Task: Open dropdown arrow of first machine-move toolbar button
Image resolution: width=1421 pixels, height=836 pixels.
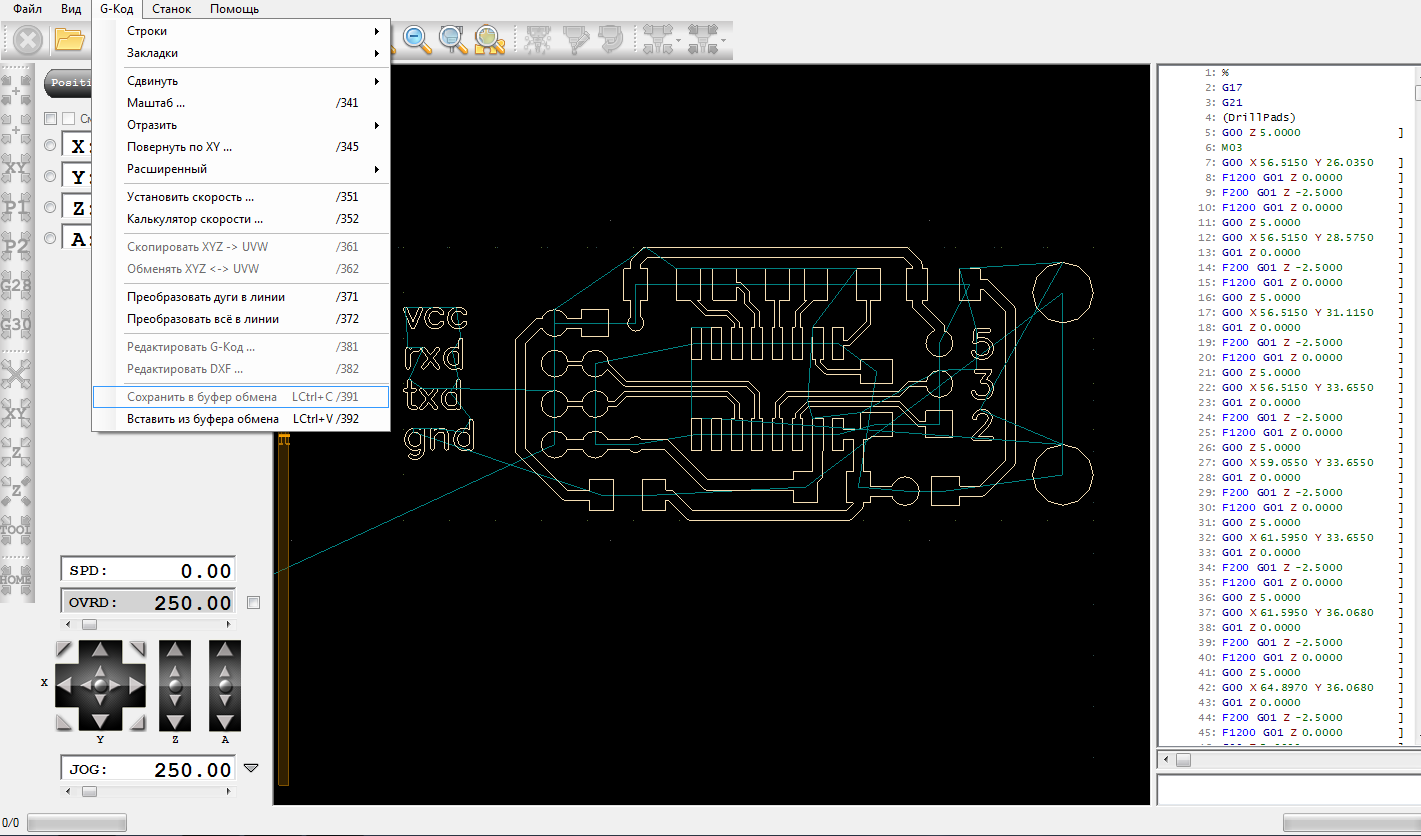Action: [x=679, y=40]
